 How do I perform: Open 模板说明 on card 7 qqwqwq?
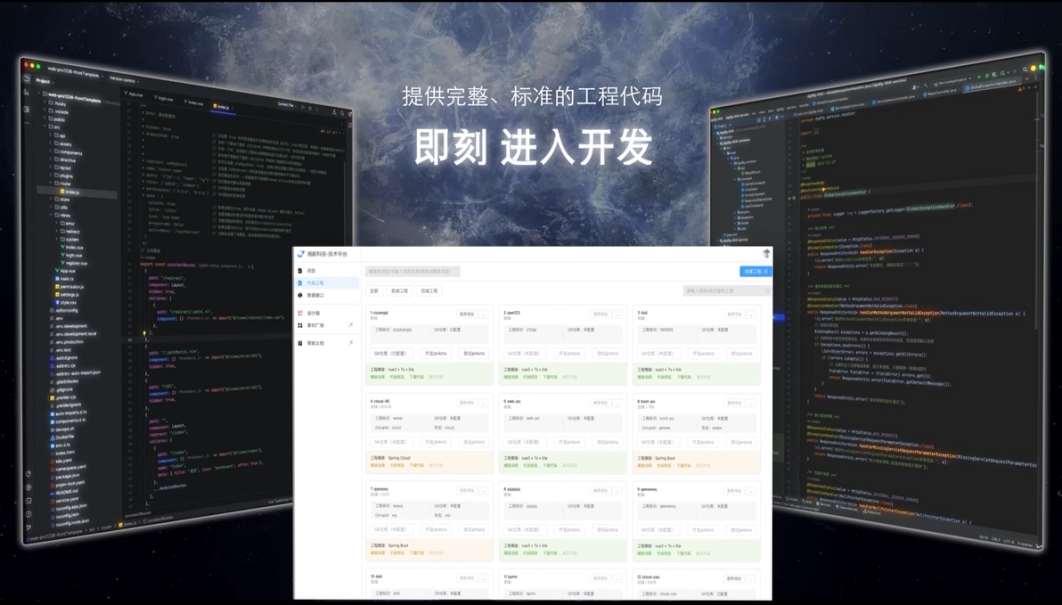pos(377,553)
